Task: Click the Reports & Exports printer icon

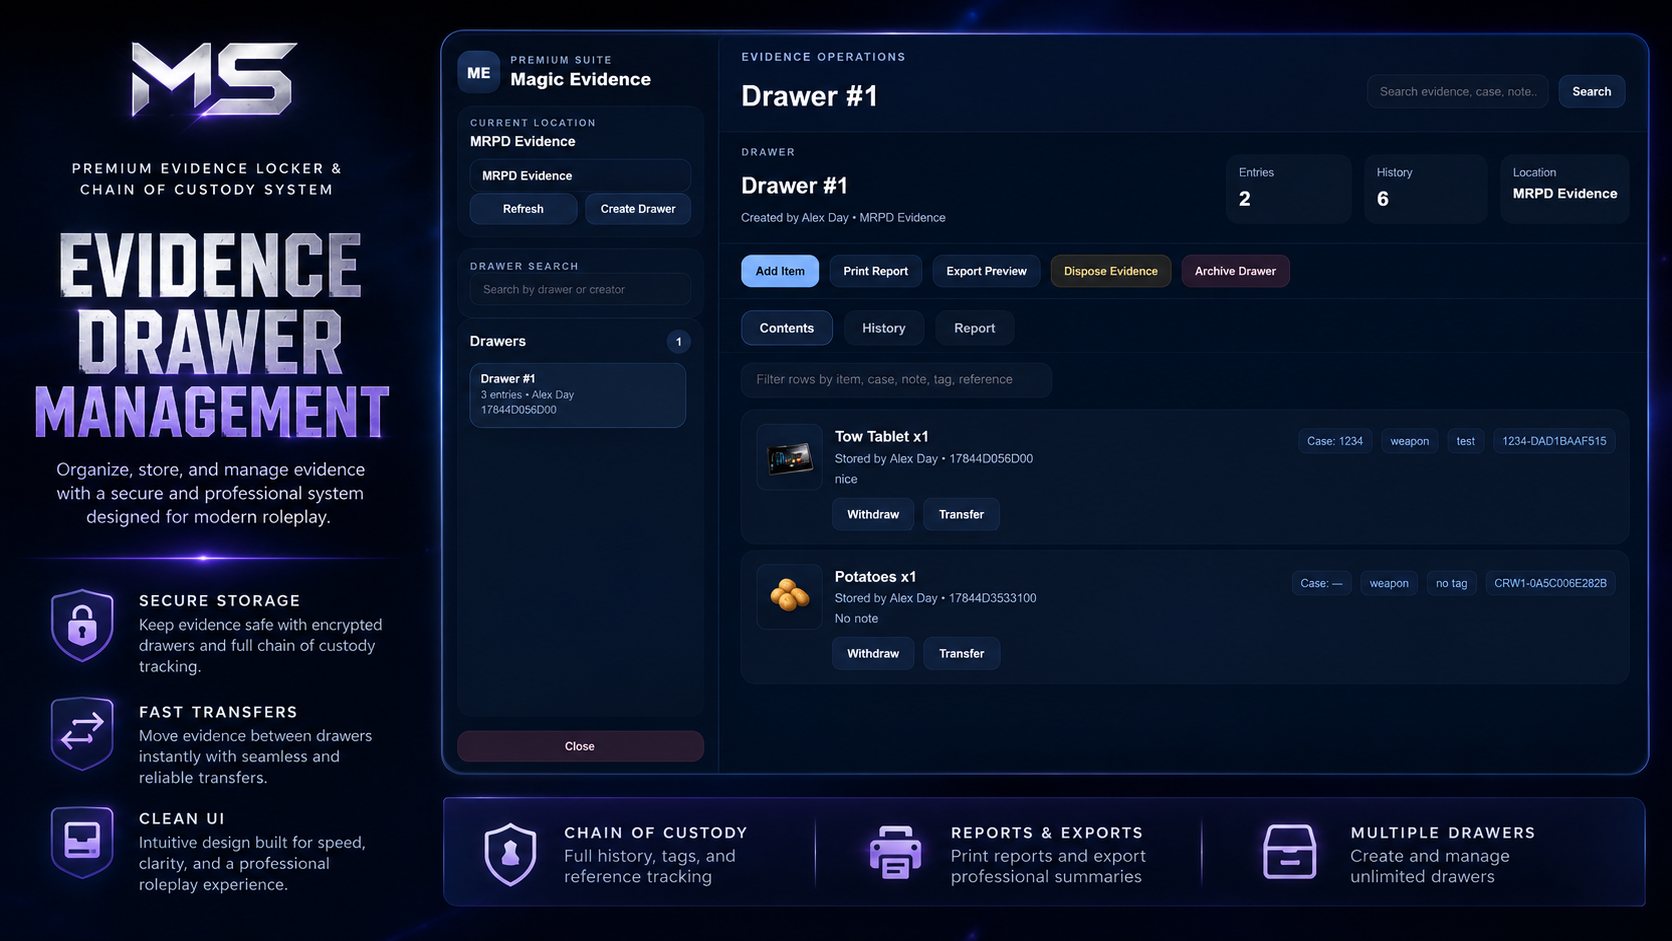Action: click(895, 852)
